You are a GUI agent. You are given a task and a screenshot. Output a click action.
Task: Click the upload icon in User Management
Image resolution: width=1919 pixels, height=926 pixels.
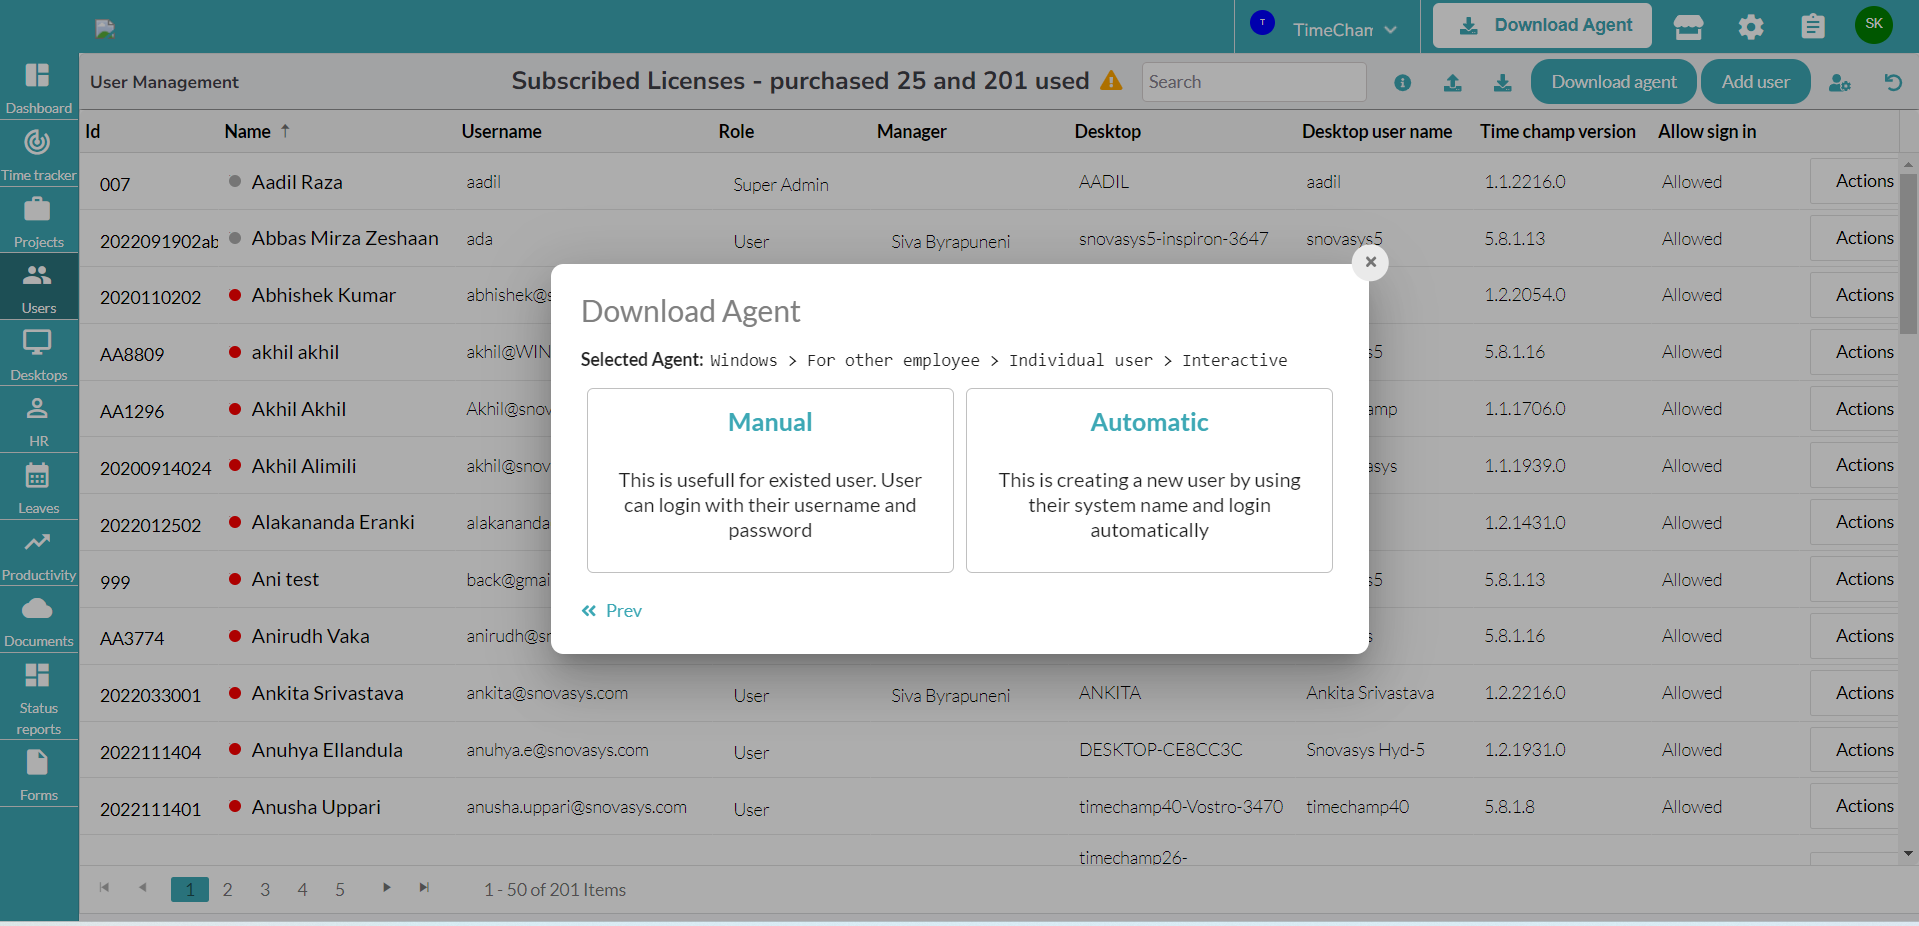click(1452, 83)
